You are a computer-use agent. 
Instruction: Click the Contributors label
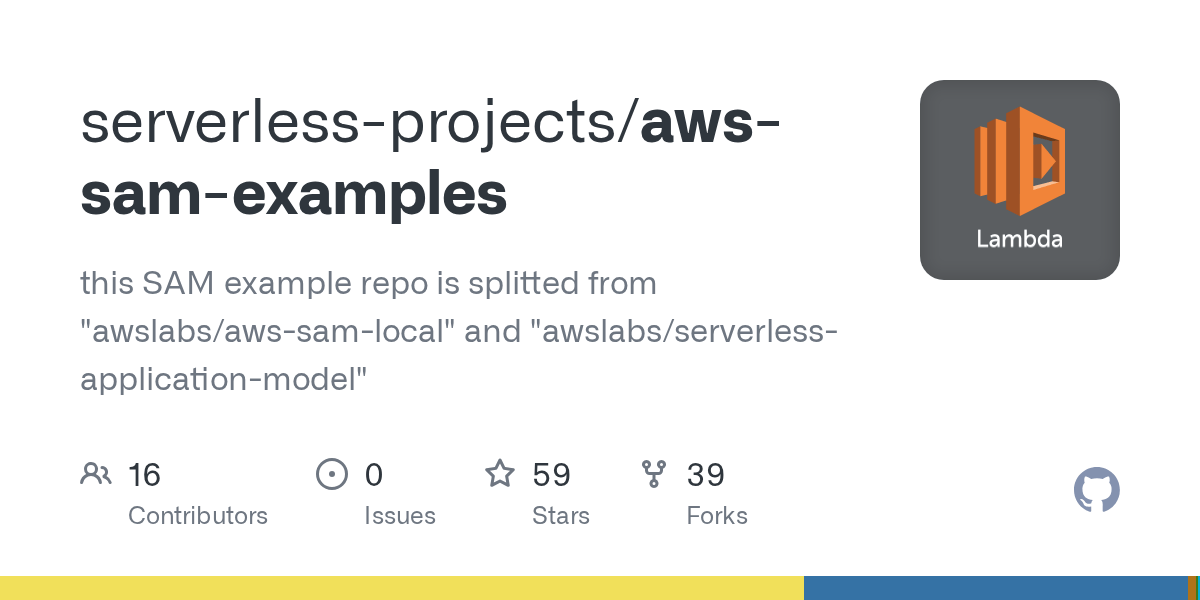198,516
